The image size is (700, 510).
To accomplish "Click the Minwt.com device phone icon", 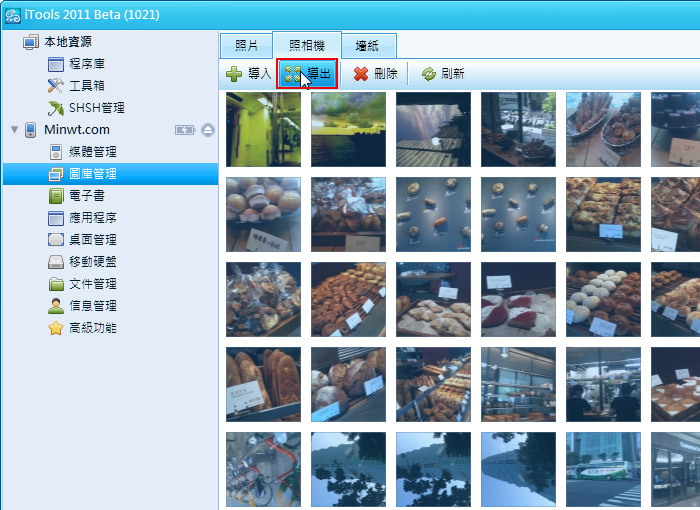I will point(31,130).
